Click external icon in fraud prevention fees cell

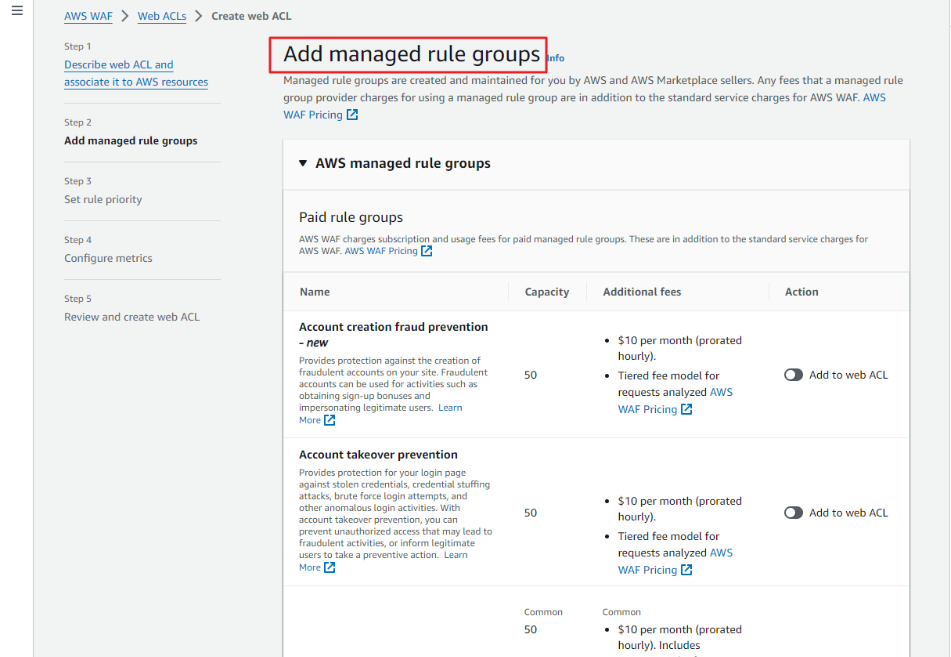tap(687, 409)
